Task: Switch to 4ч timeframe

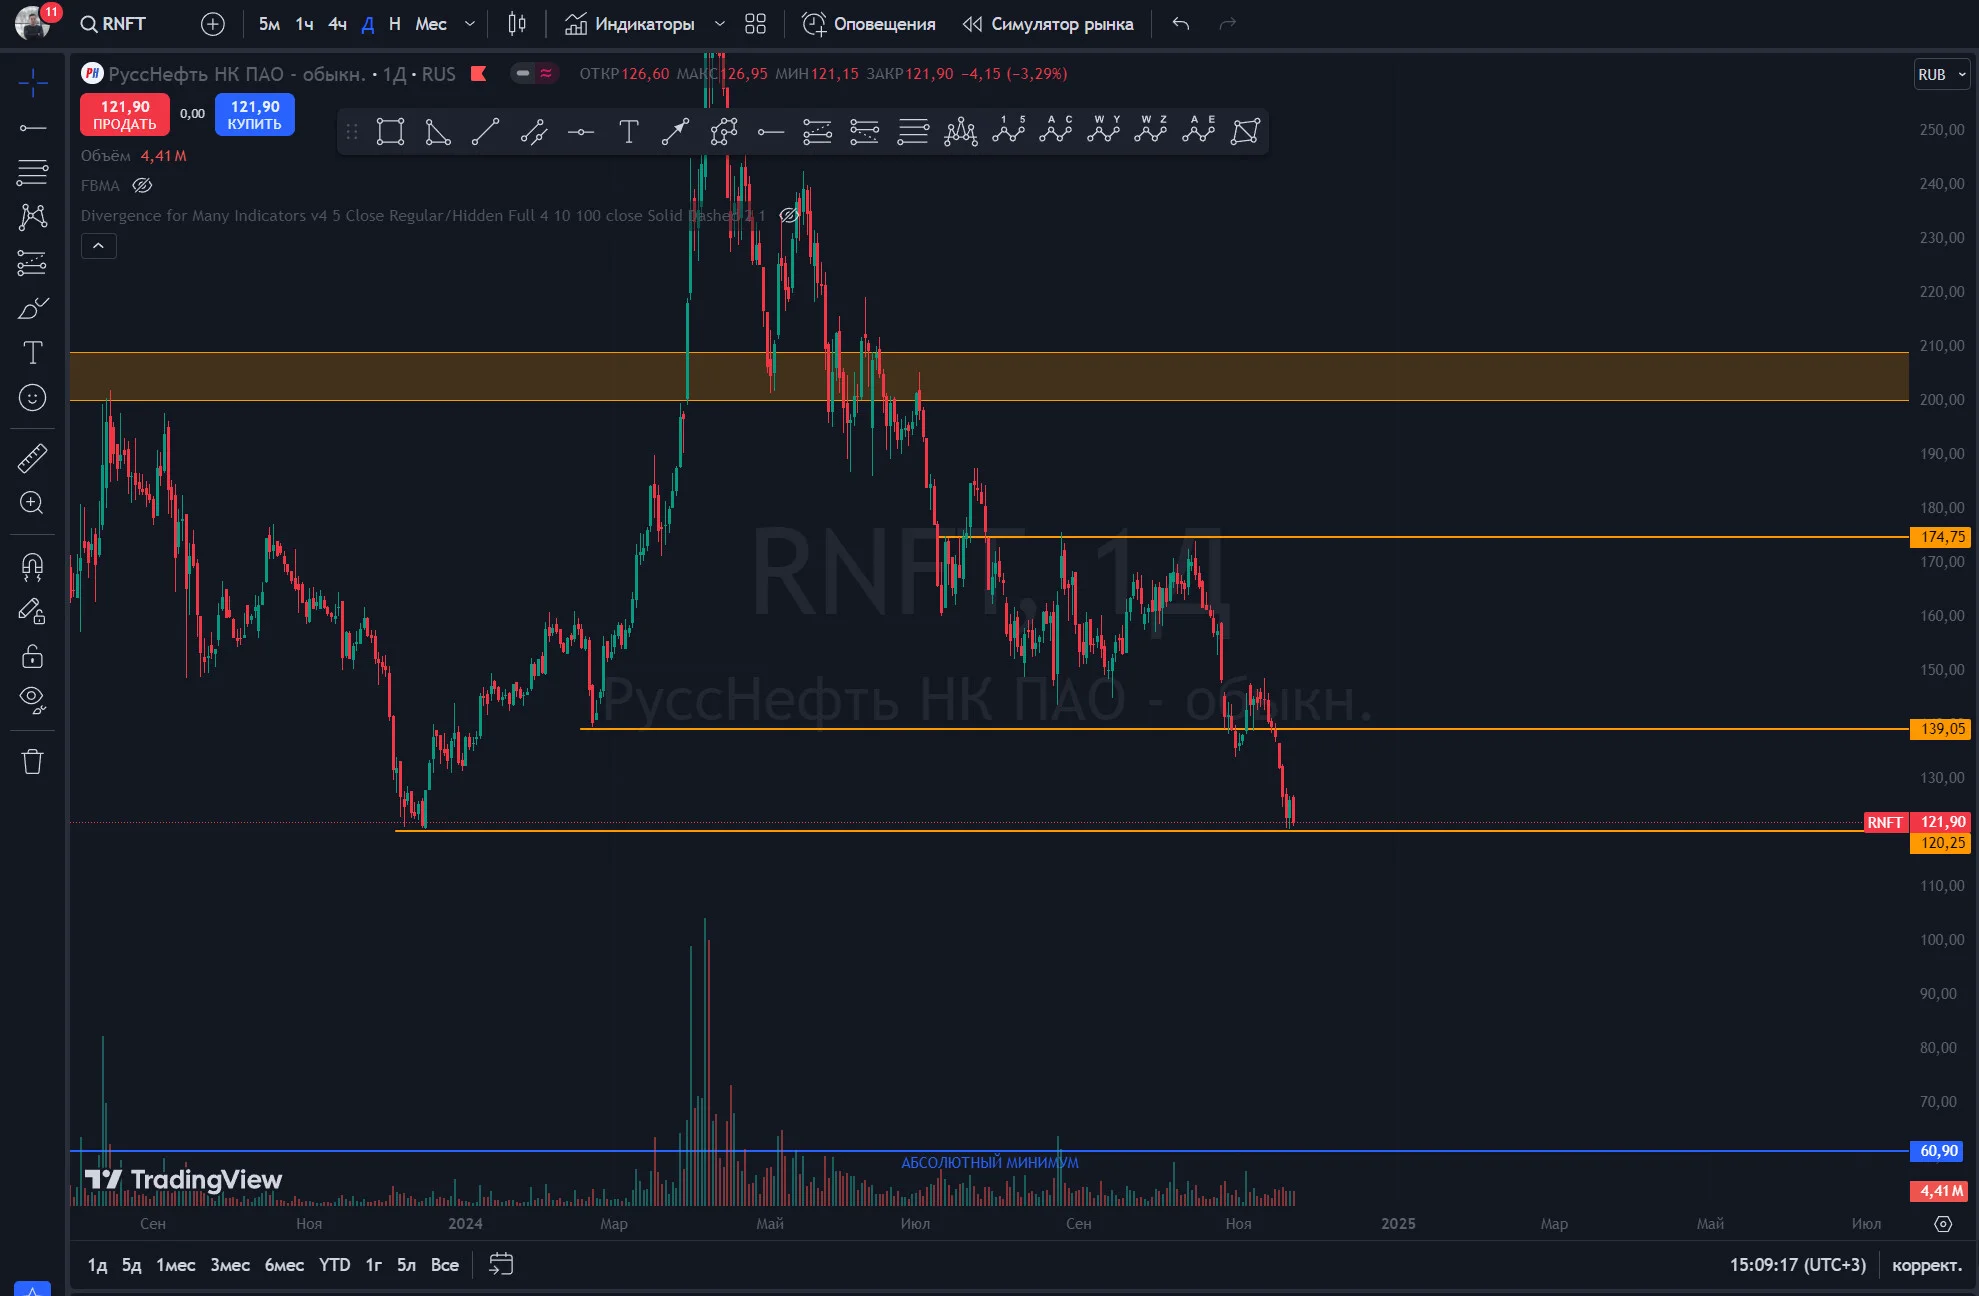Action: (x=337, y=24)
